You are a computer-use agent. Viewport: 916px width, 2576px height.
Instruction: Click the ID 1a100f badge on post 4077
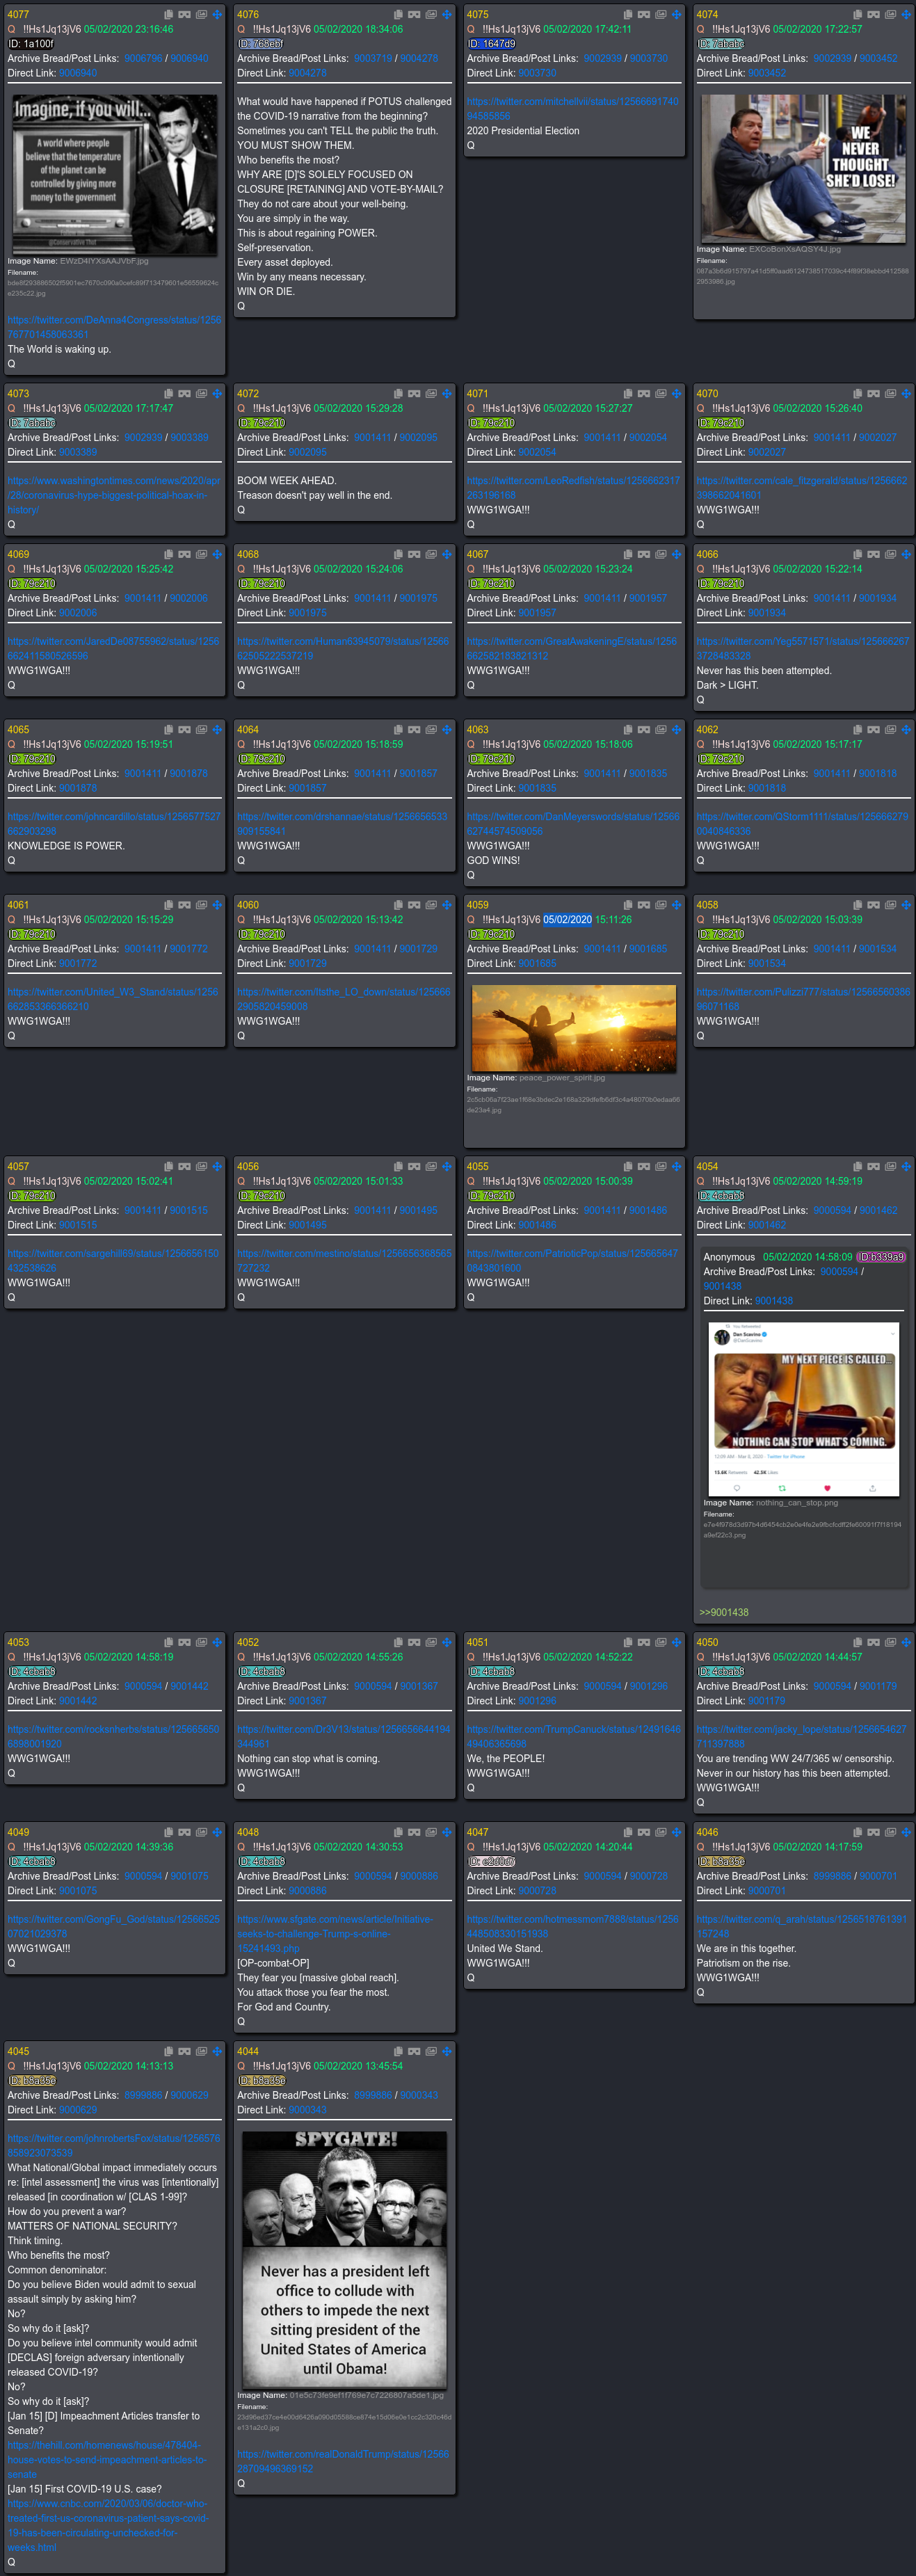click(31, 44)
